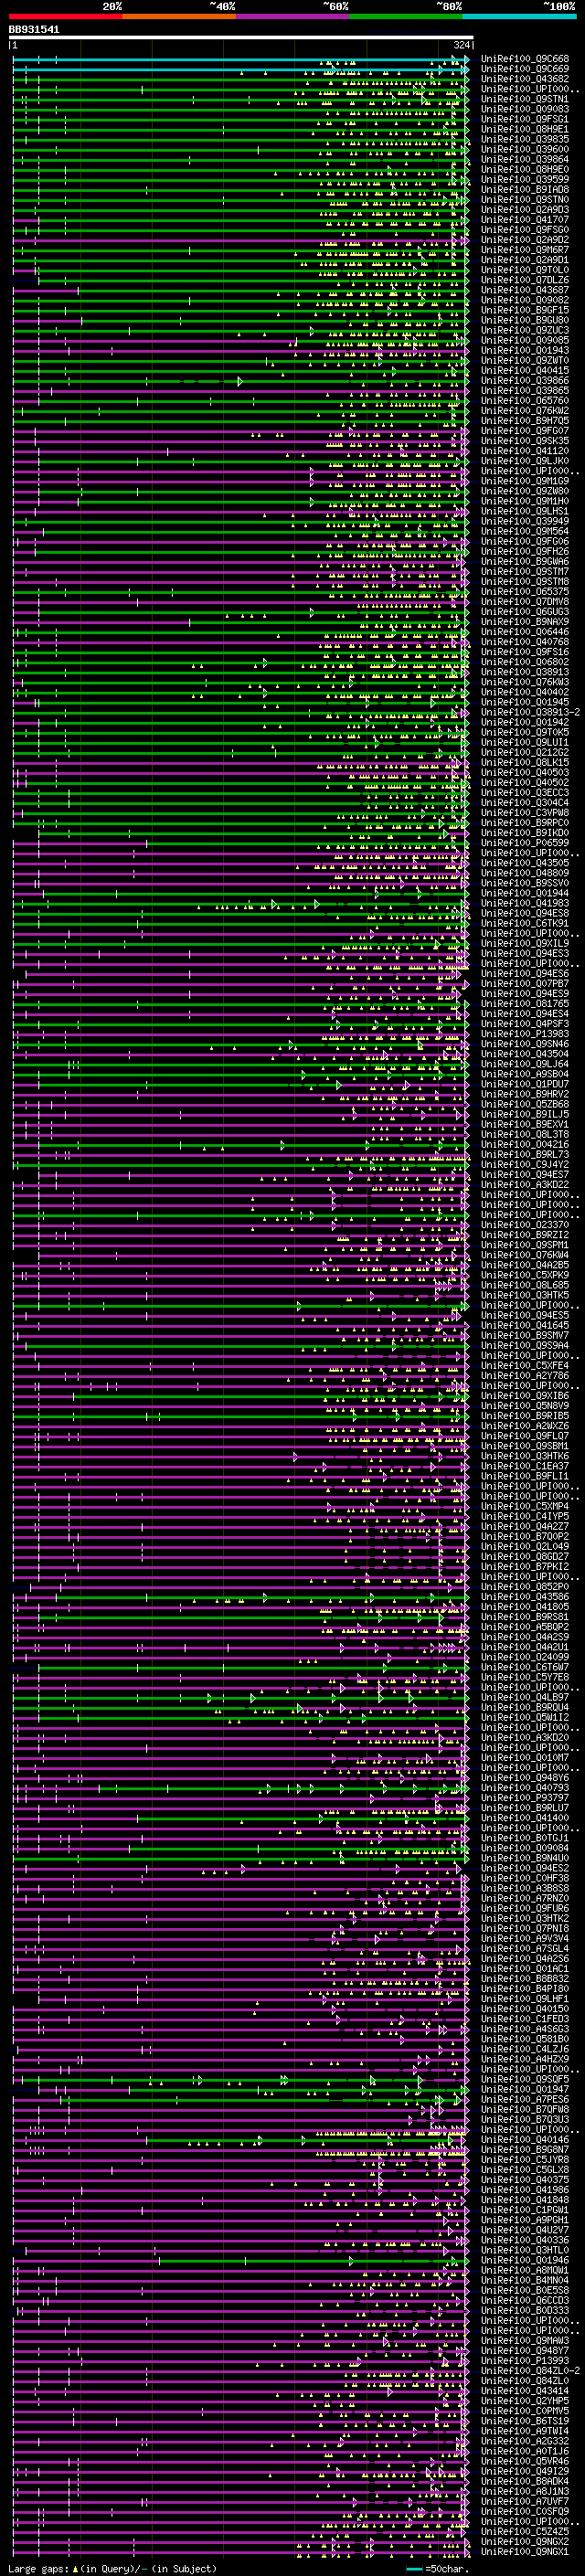Click the UniRef100_Q2L049 entry
Screen dimensions: 585x2576
(524, 1546)
